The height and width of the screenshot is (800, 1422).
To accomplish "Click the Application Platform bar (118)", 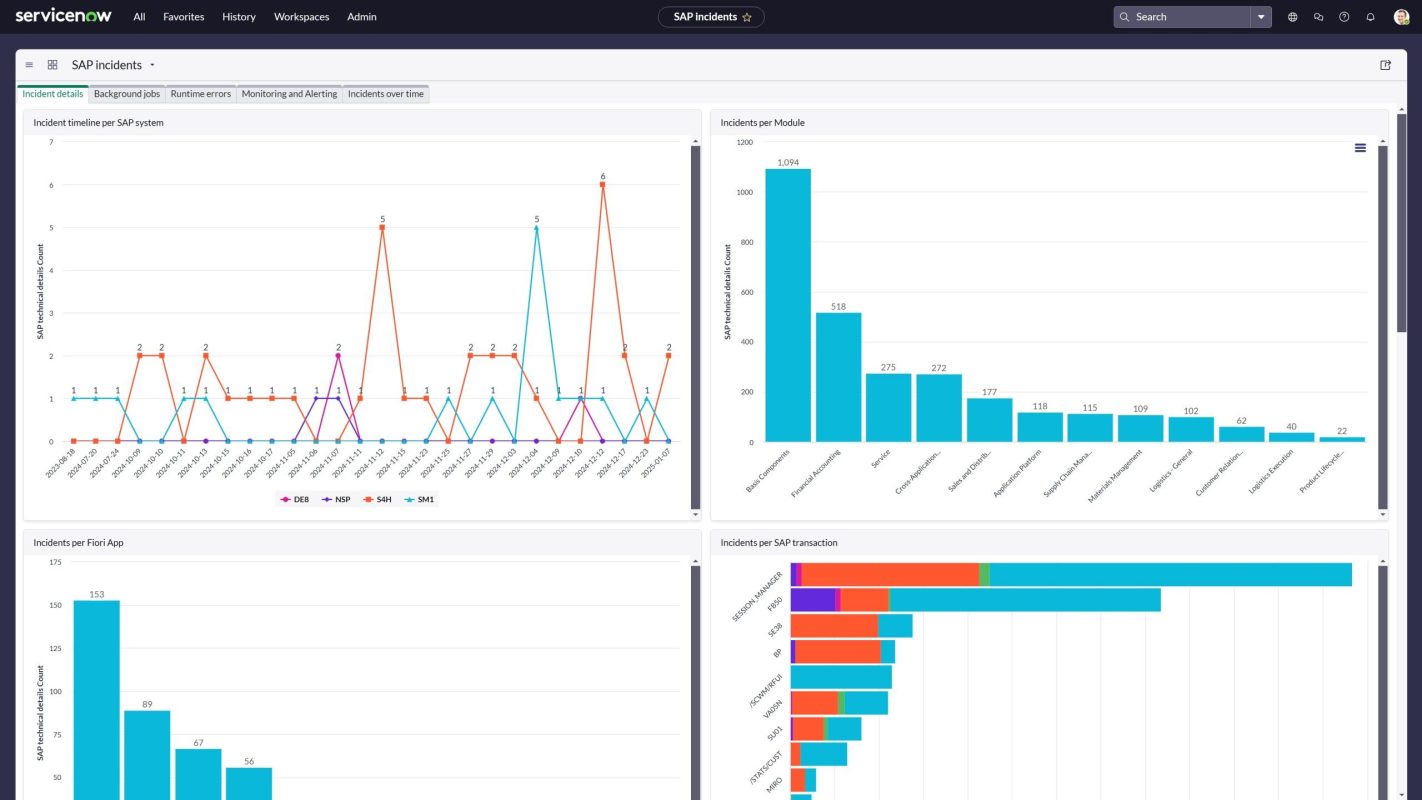I will tap(1040, 427).
